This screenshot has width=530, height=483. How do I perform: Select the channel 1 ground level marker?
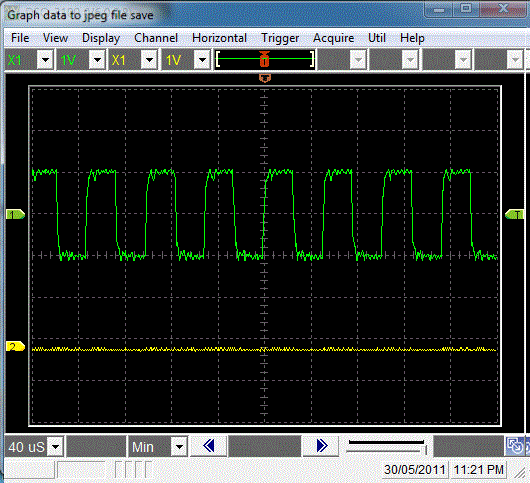16,214
